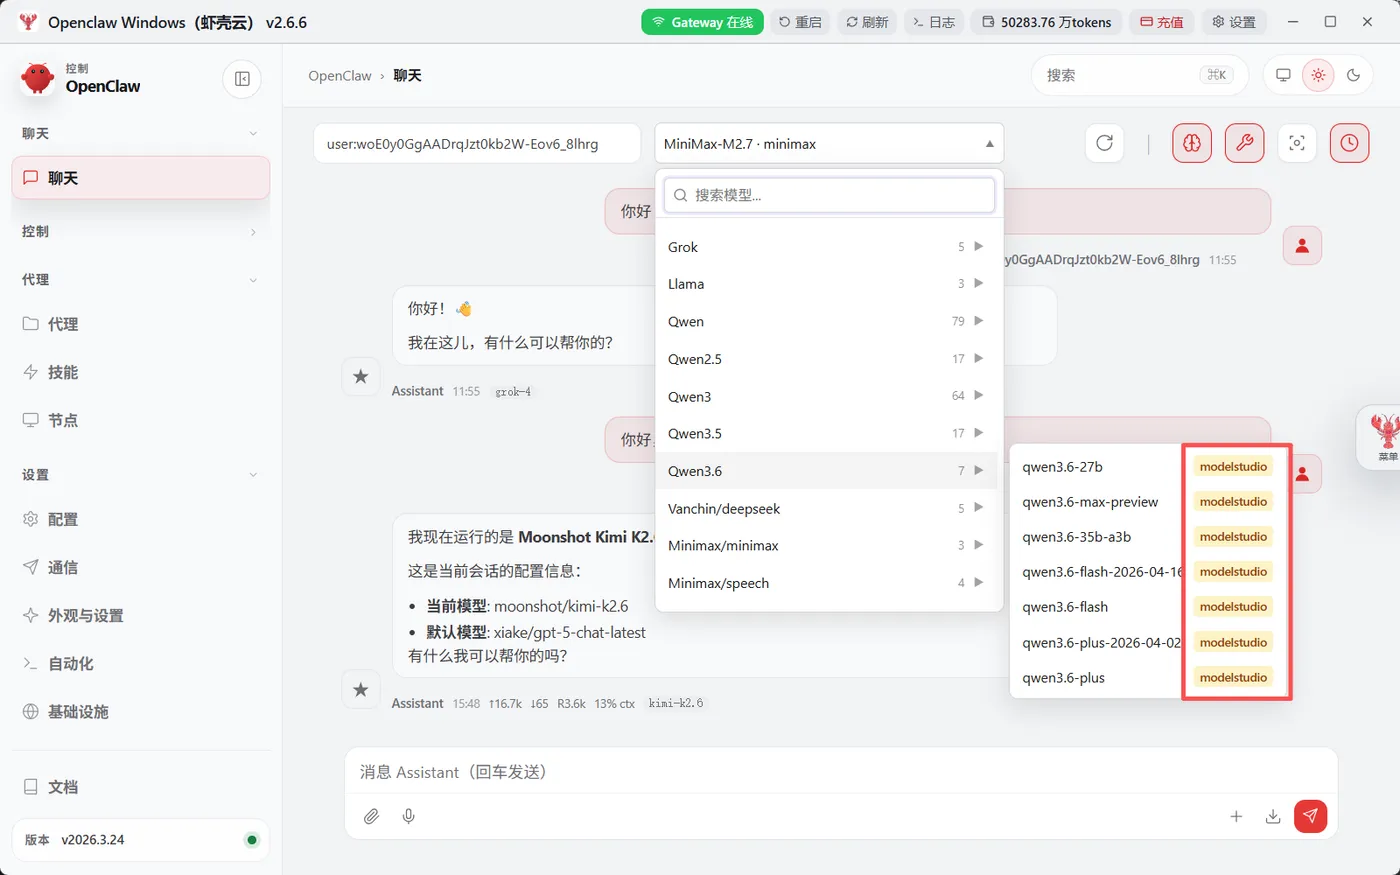The width and height of the screenshot is (1400, 875).
Task: Open the 设置 settings button in title bar
Action: tap(1234, 22)
